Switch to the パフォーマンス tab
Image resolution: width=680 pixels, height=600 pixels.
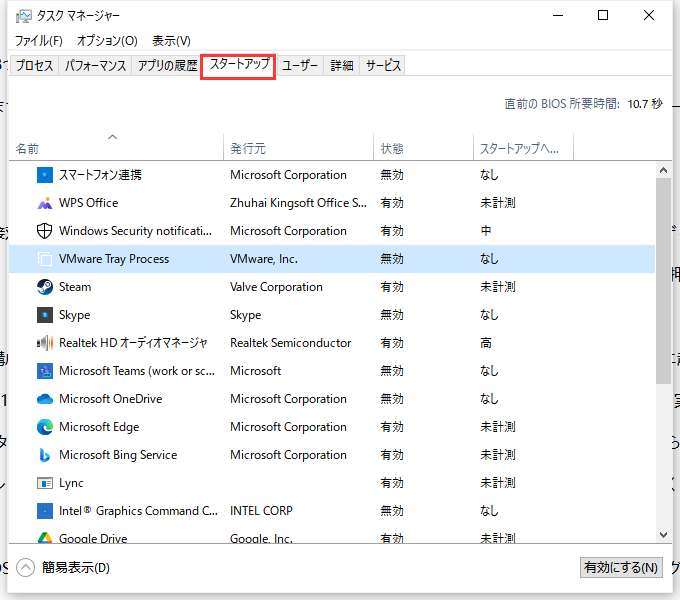pyautogui.click(x=95, y=65)
